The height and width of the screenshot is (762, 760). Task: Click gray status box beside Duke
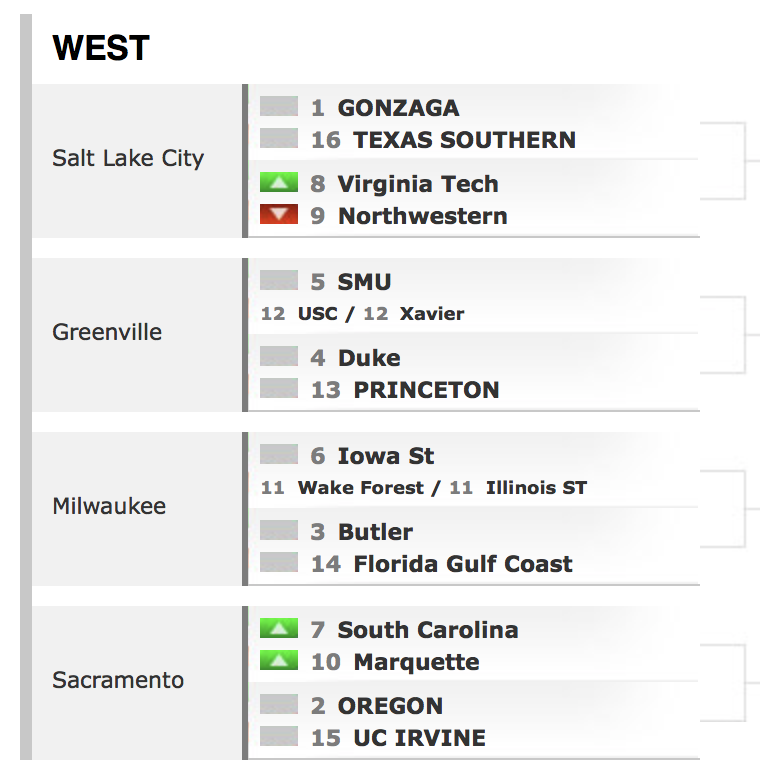[x=279, y=356]
